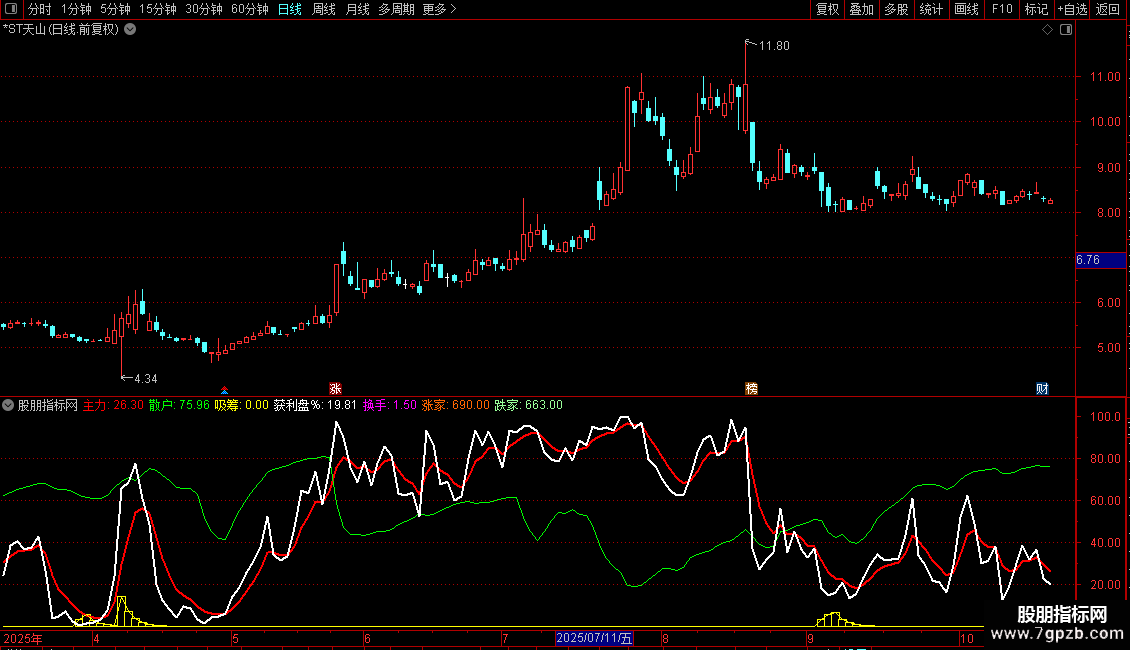The height and width of the screenshot is (650, 1130).
Task: Click the 叠加 overlay button
Action: click(x=861, y=9)
